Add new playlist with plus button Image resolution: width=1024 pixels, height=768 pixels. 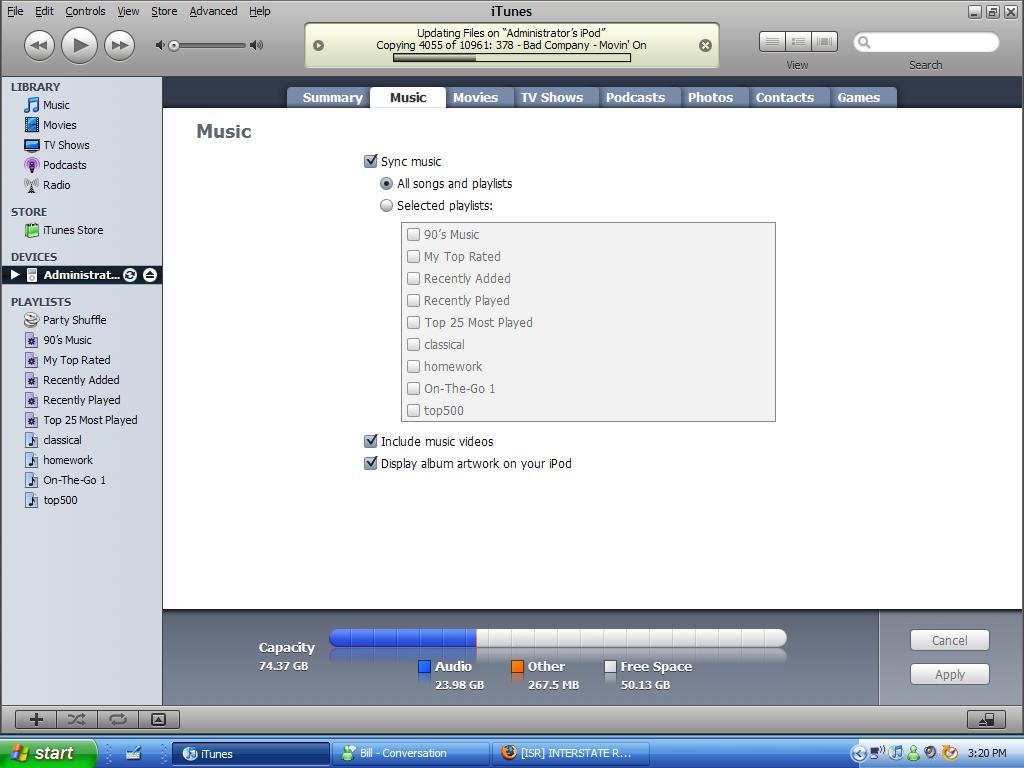click(37, 719)
